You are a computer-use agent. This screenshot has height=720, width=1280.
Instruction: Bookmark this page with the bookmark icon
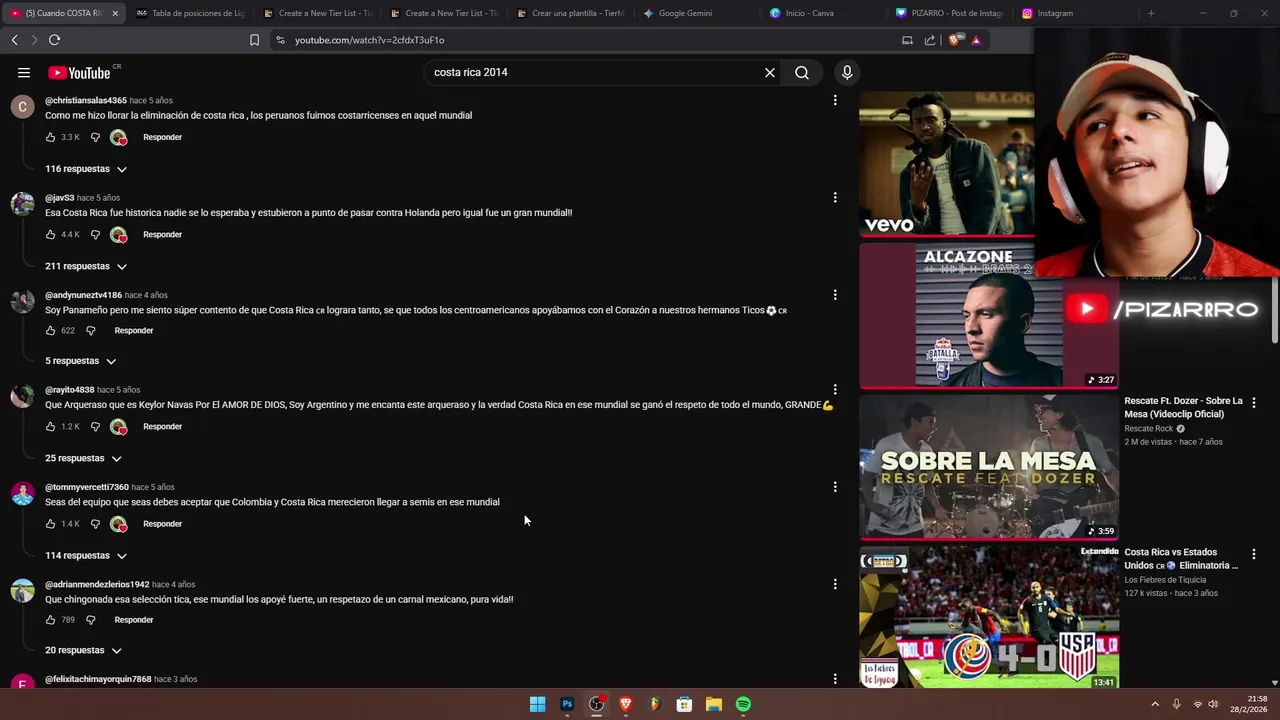click(x=254, y=40)
